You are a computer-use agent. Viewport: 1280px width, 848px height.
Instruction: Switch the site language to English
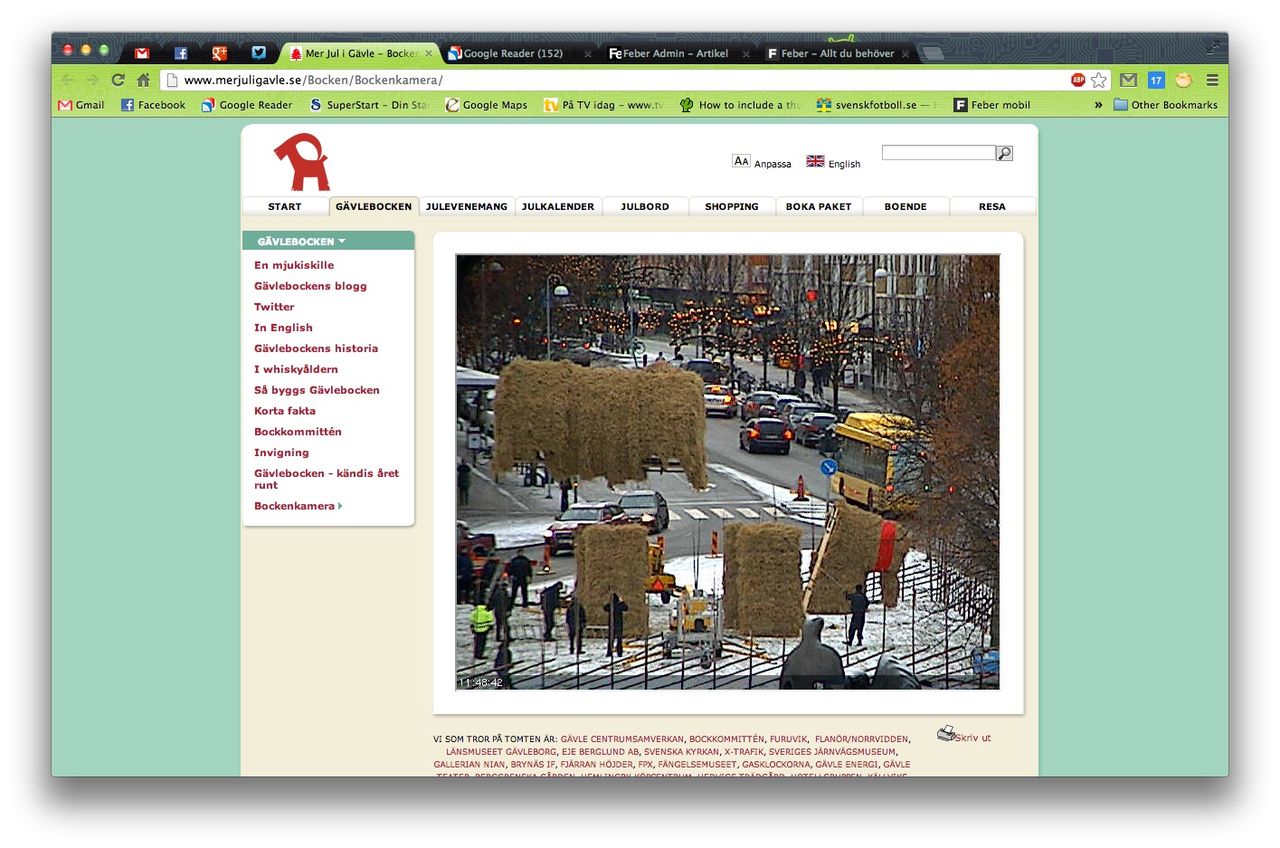[x=834, y=163]
